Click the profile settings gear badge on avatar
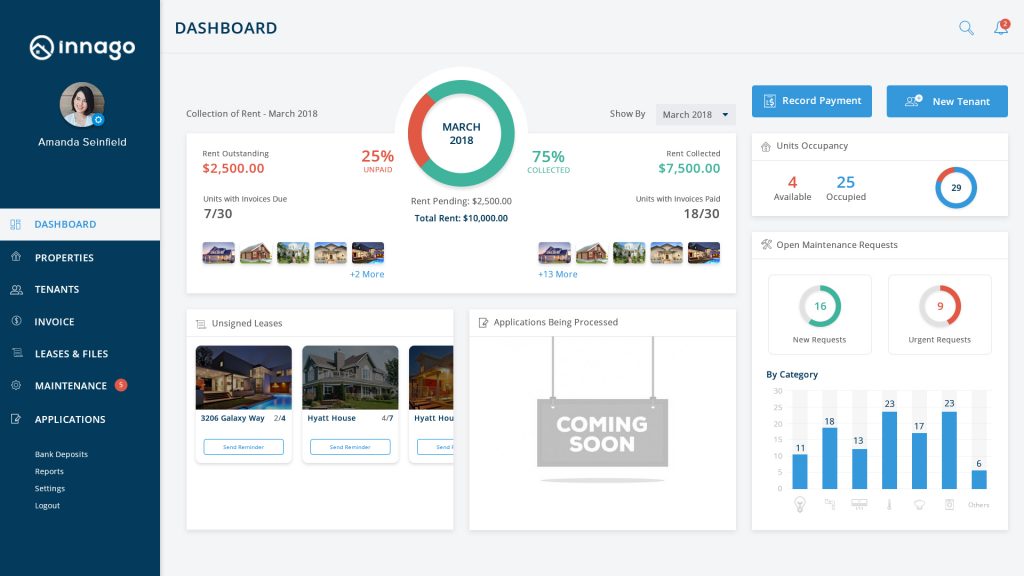This screenshot has height=576, width=1024. tap(98, 119)
